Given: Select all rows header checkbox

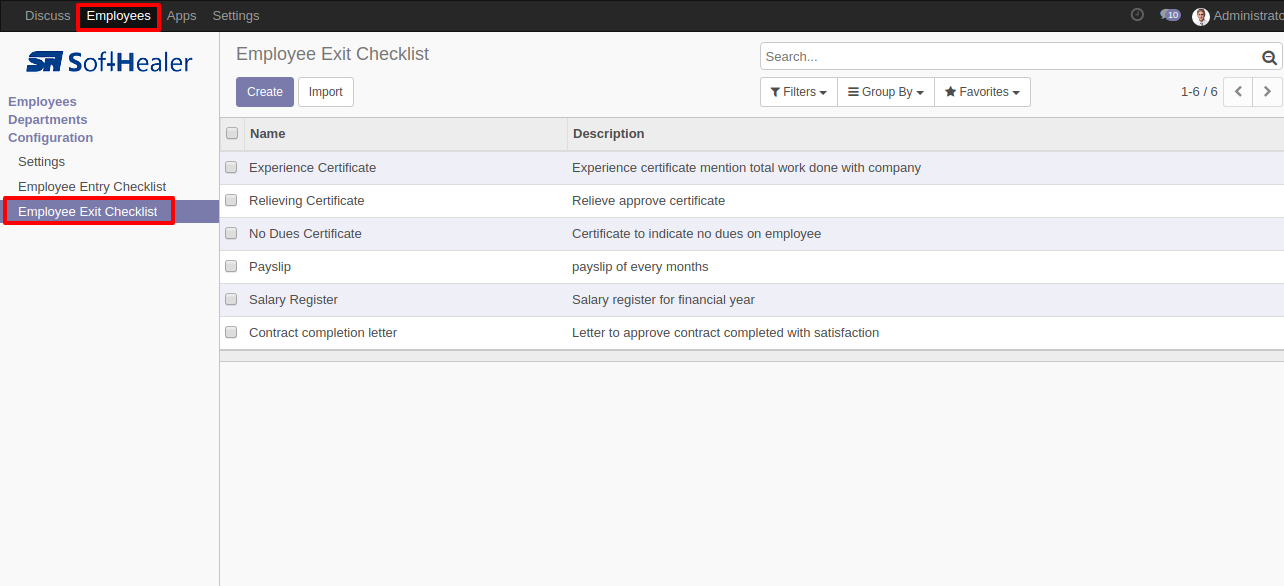Looking at the screenshot, I should click(232, 133).
